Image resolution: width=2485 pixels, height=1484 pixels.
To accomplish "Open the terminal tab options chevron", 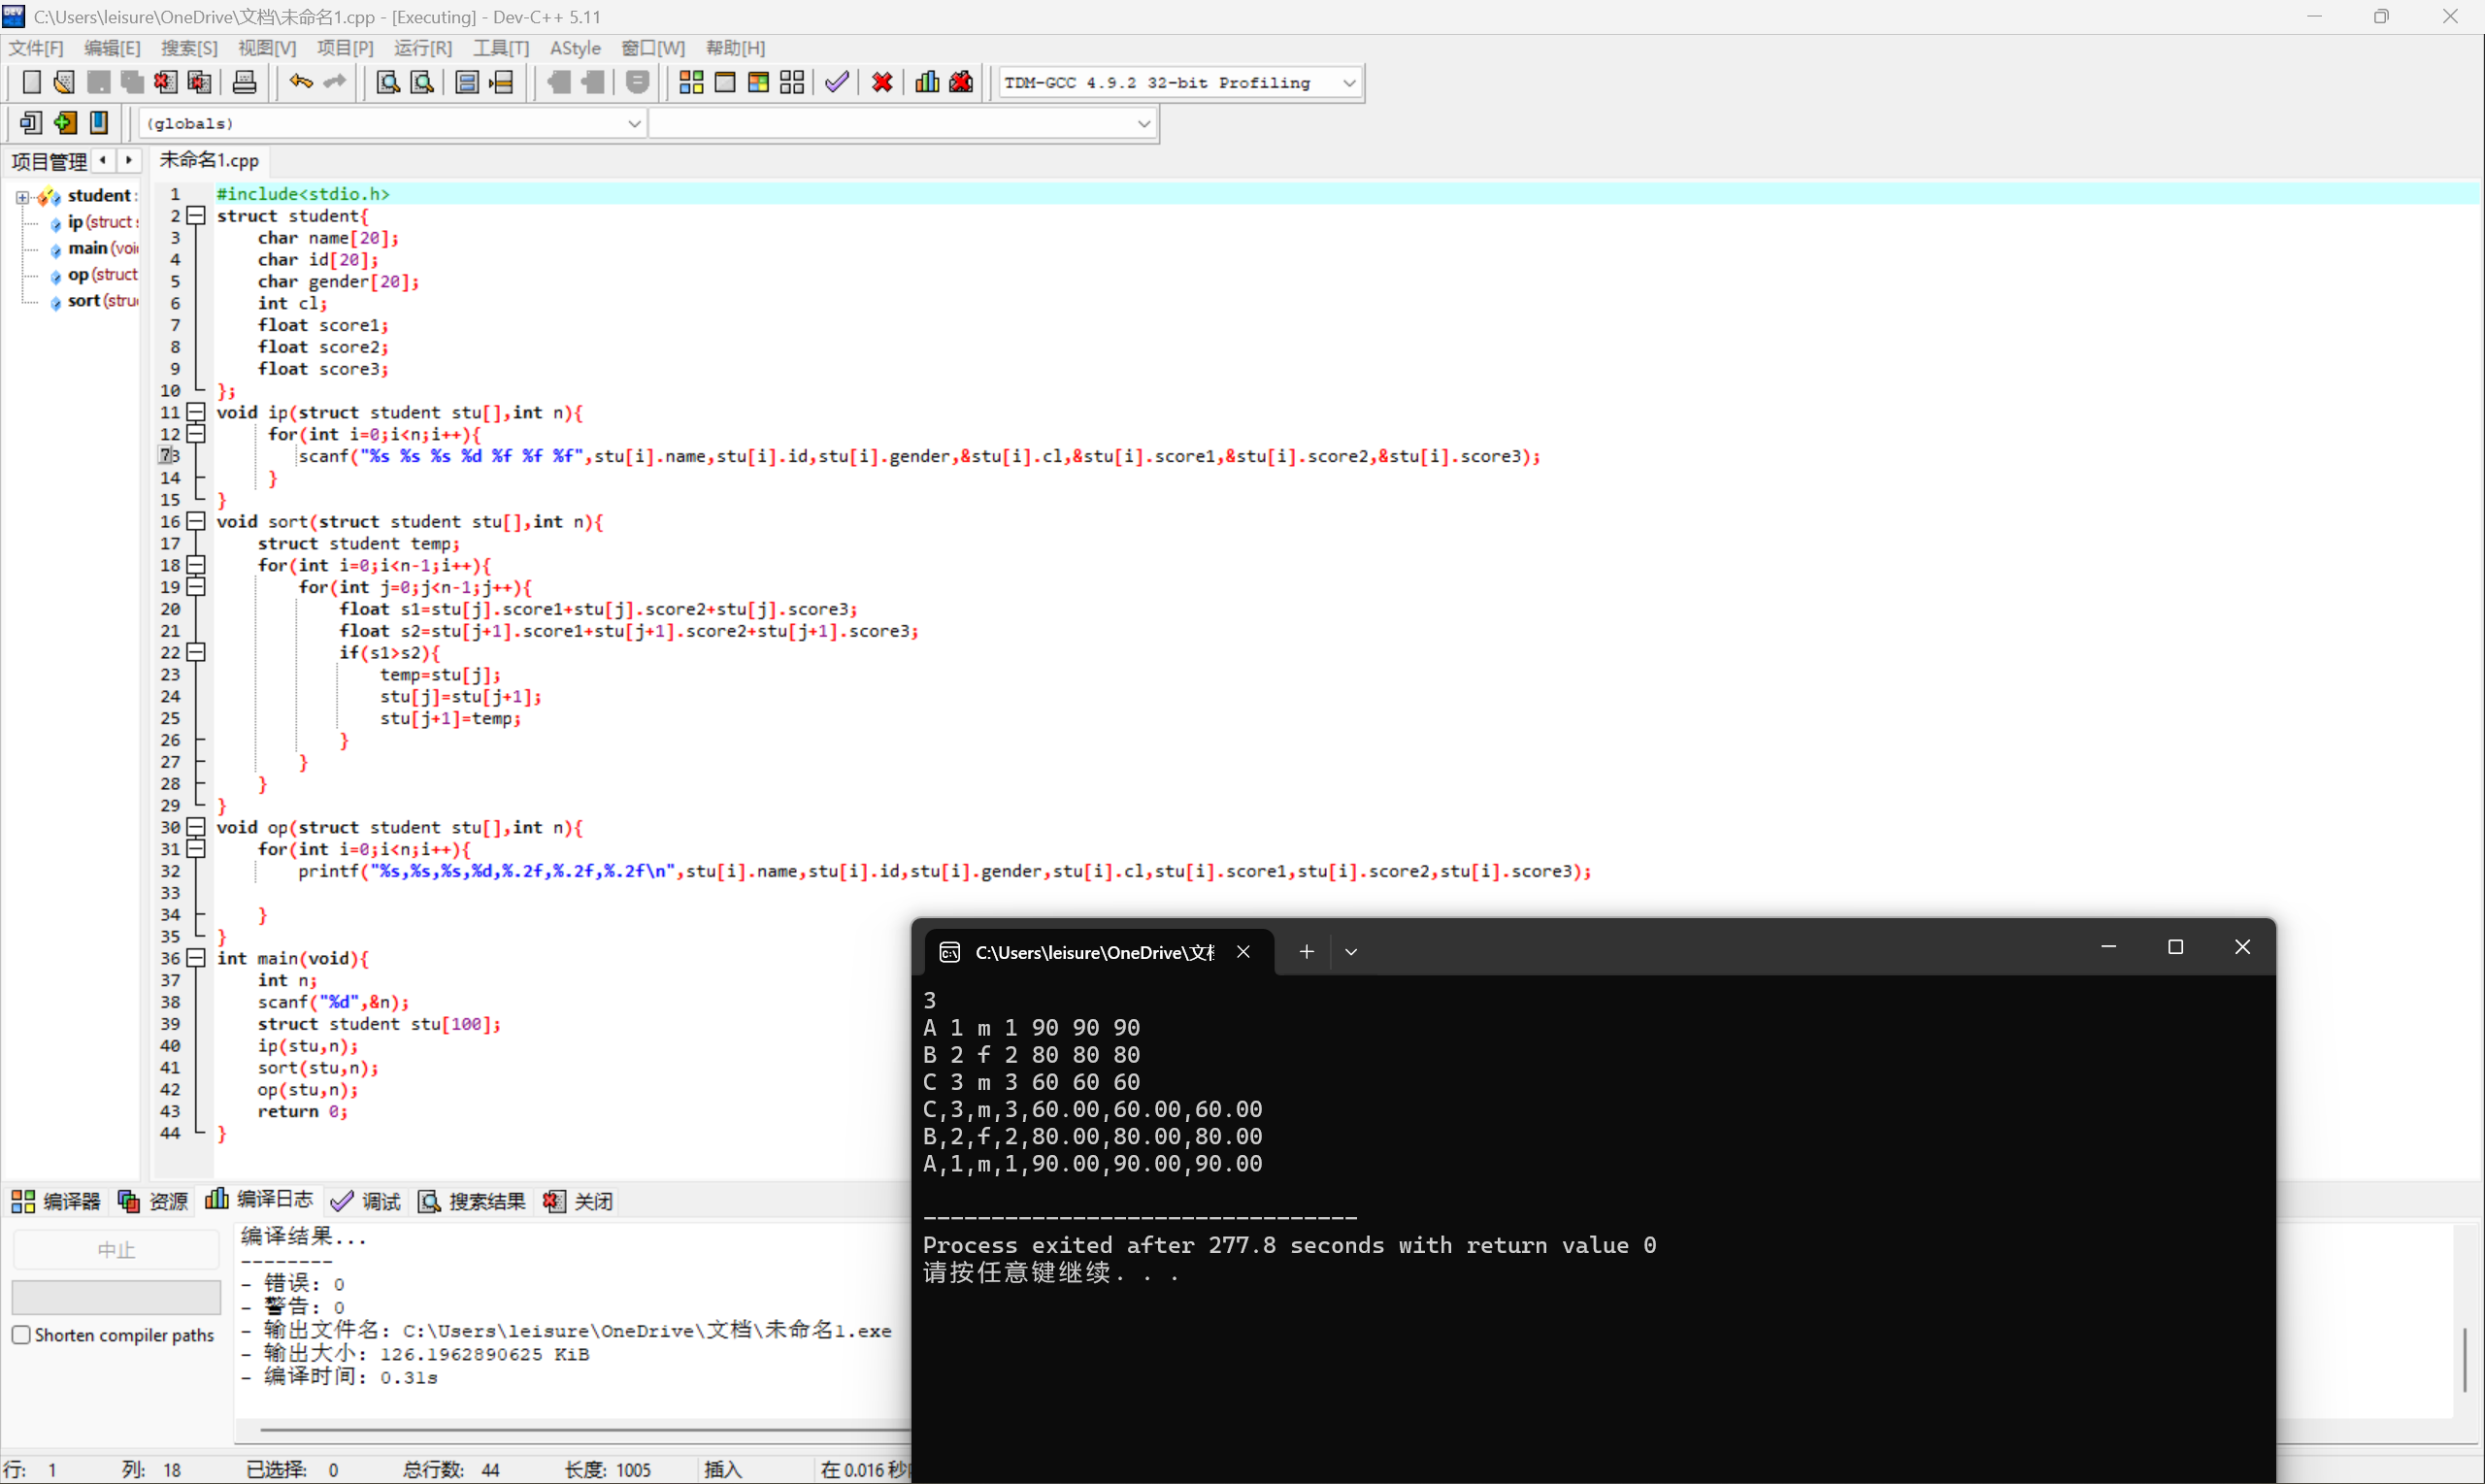I will click(1352, 951).
